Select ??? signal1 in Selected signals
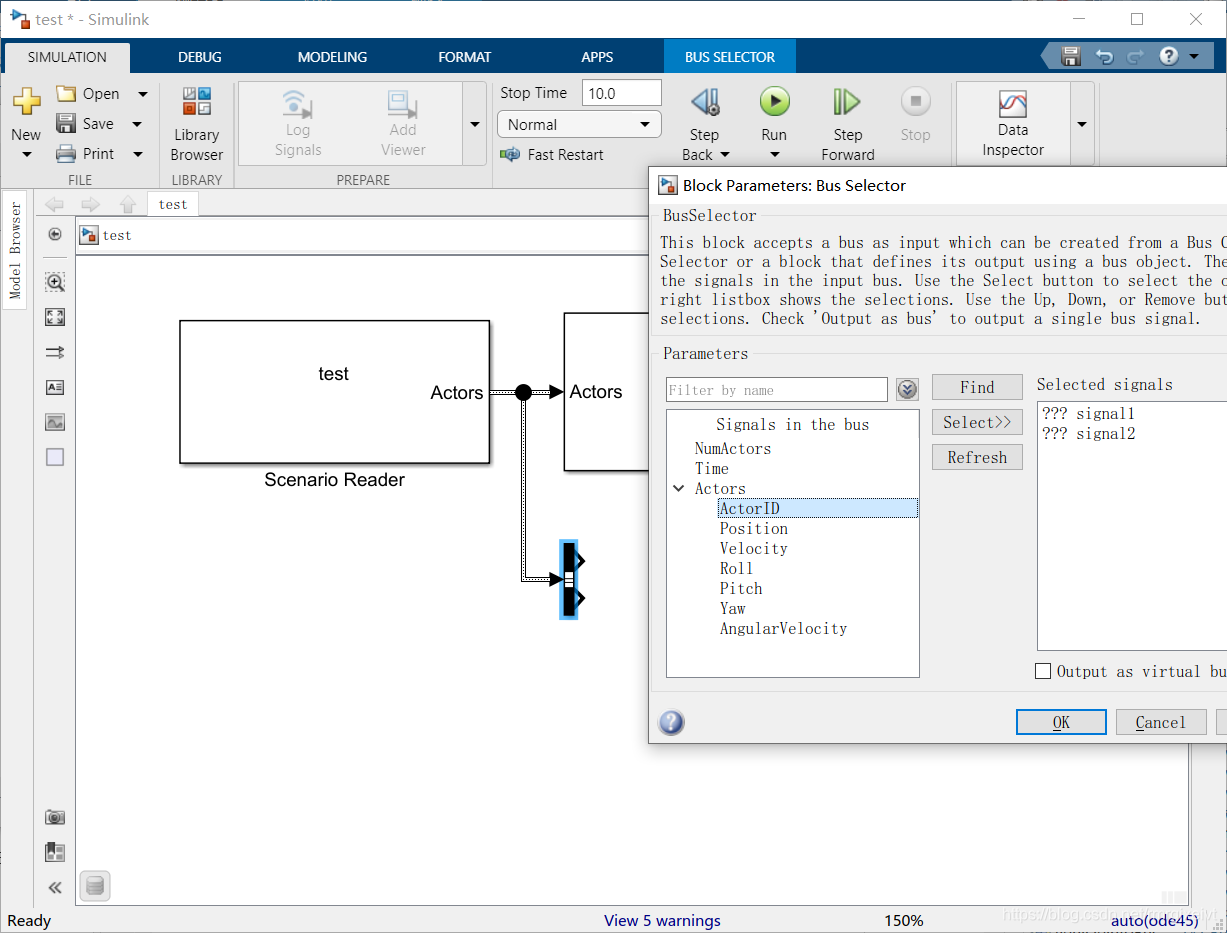The width and height of the screenshot is (1227, 933). coord(1088,413)
